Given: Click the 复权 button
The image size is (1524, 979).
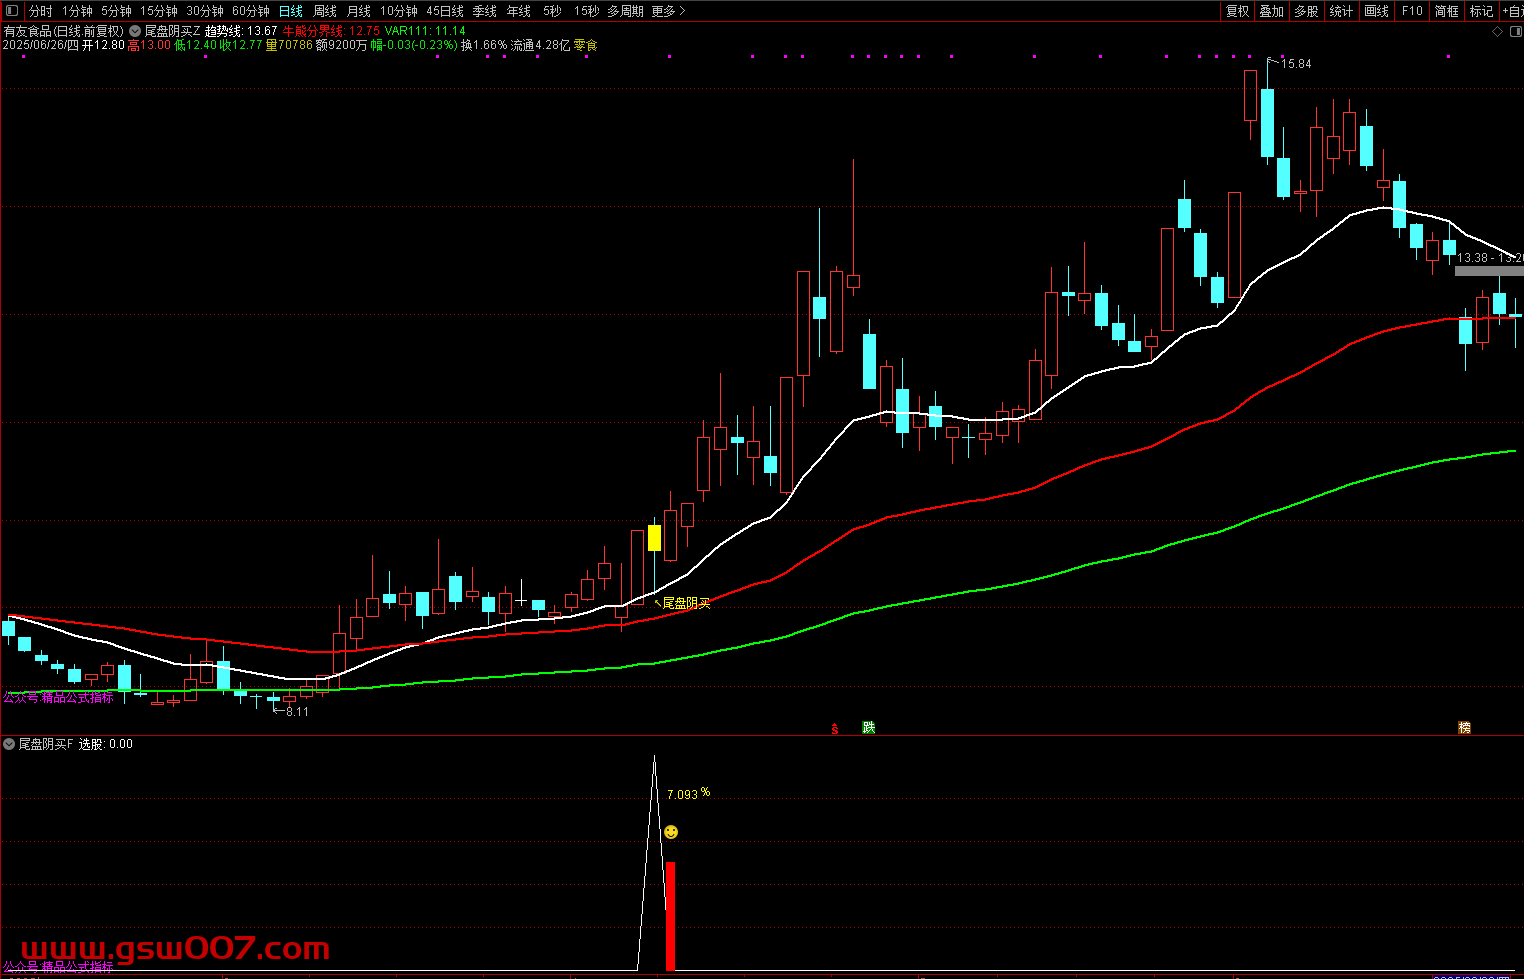Looking at the screenshot, I should pyautogui.click(x=1237, y=11).
